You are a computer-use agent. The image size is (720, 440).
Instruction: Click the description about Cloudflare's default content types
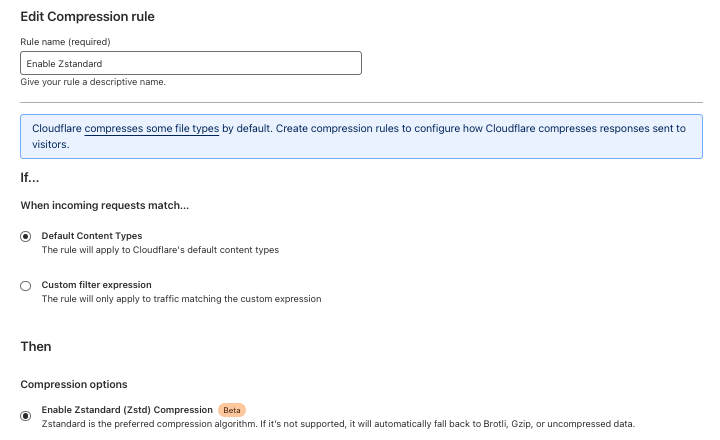[160, 250]
